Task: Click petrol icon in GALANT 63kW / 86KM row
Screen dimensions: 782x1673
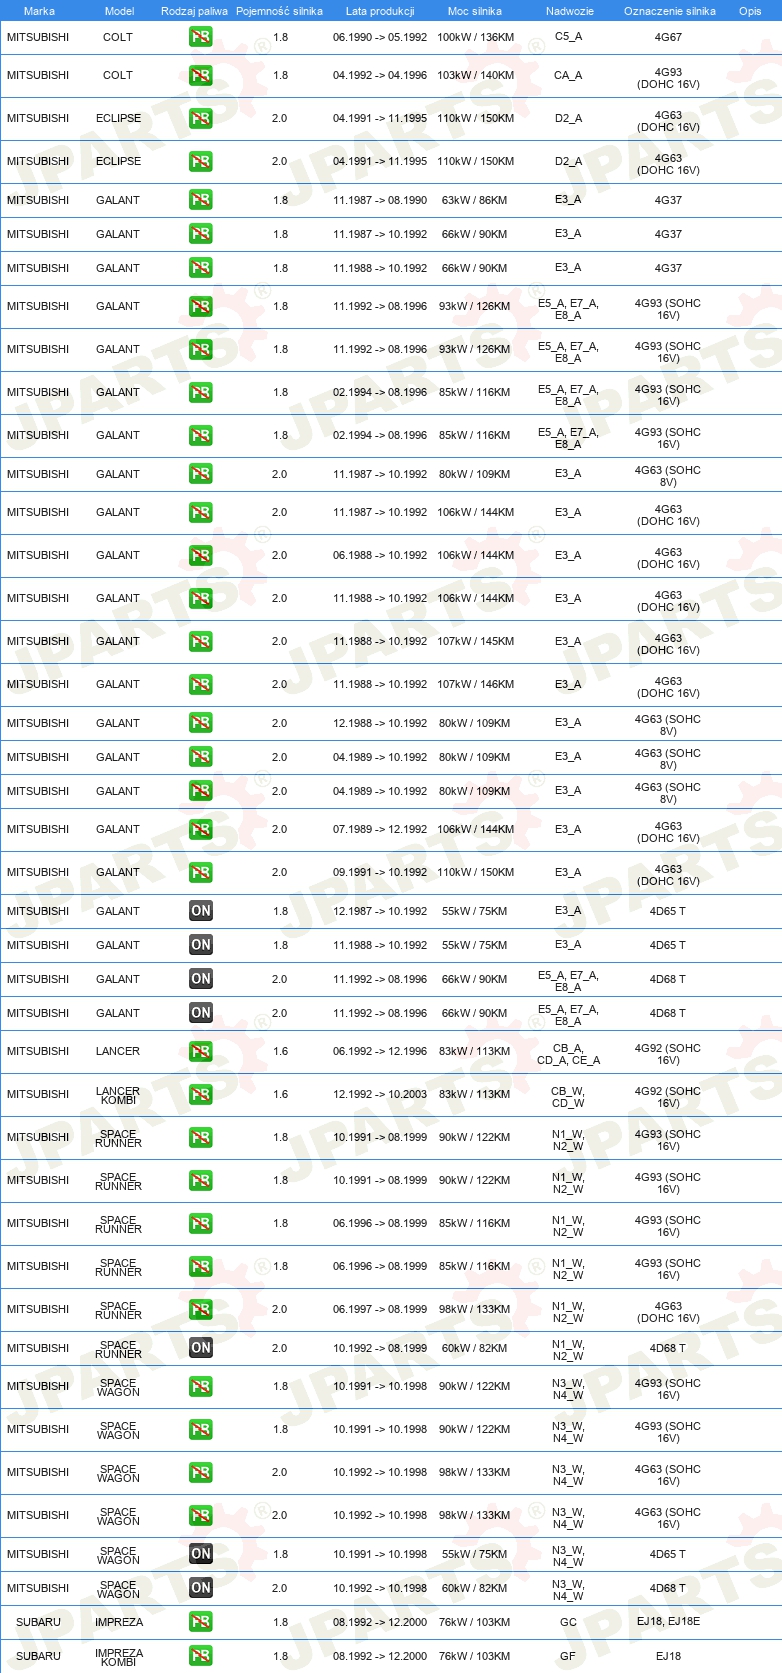Action: (201, 200)
